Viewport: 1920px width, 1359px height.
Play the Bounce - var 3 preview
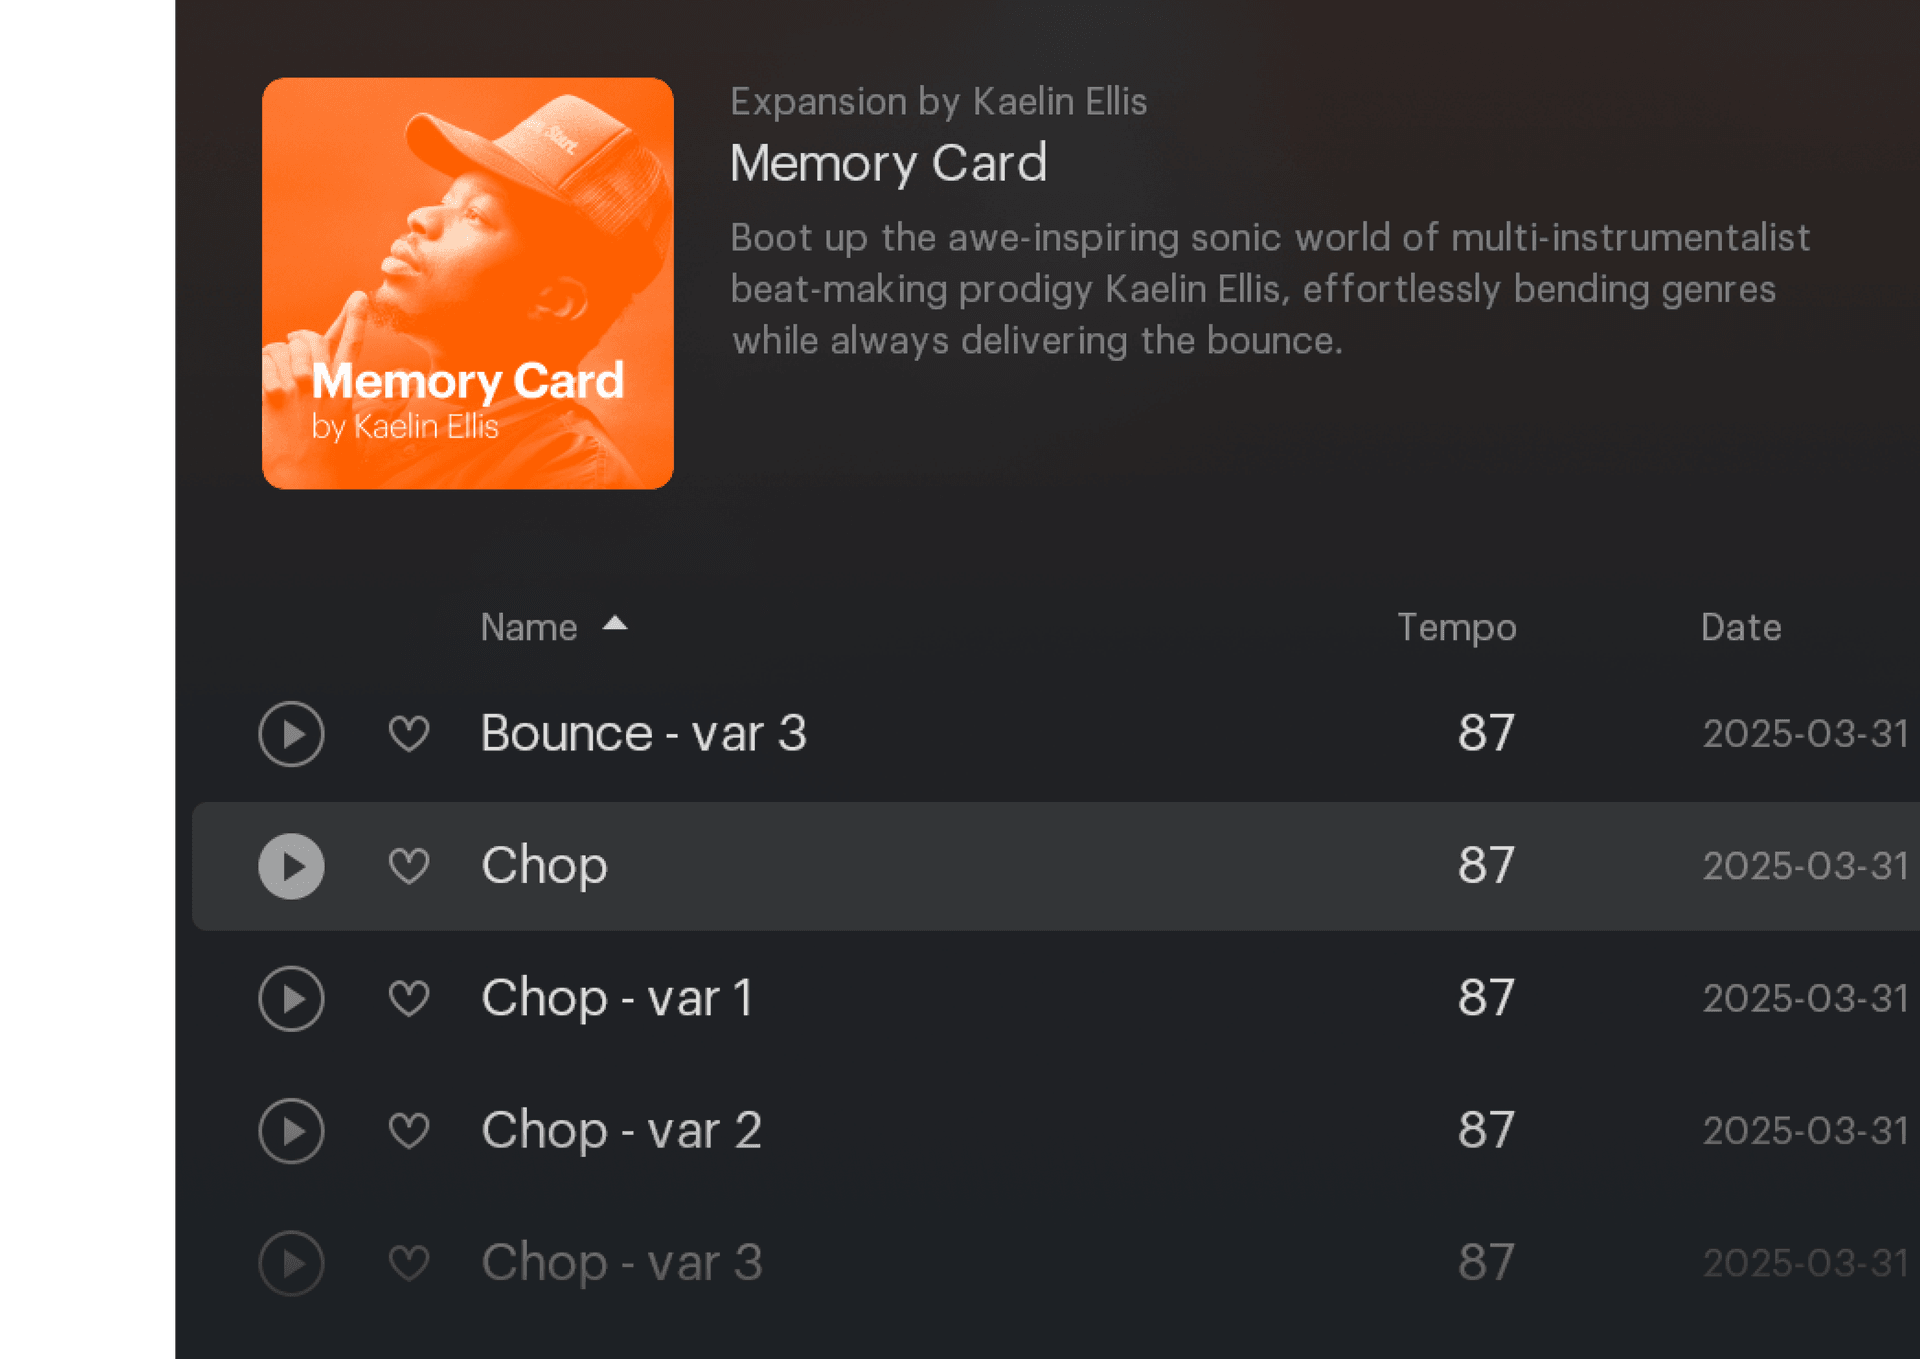pos(291,734)
